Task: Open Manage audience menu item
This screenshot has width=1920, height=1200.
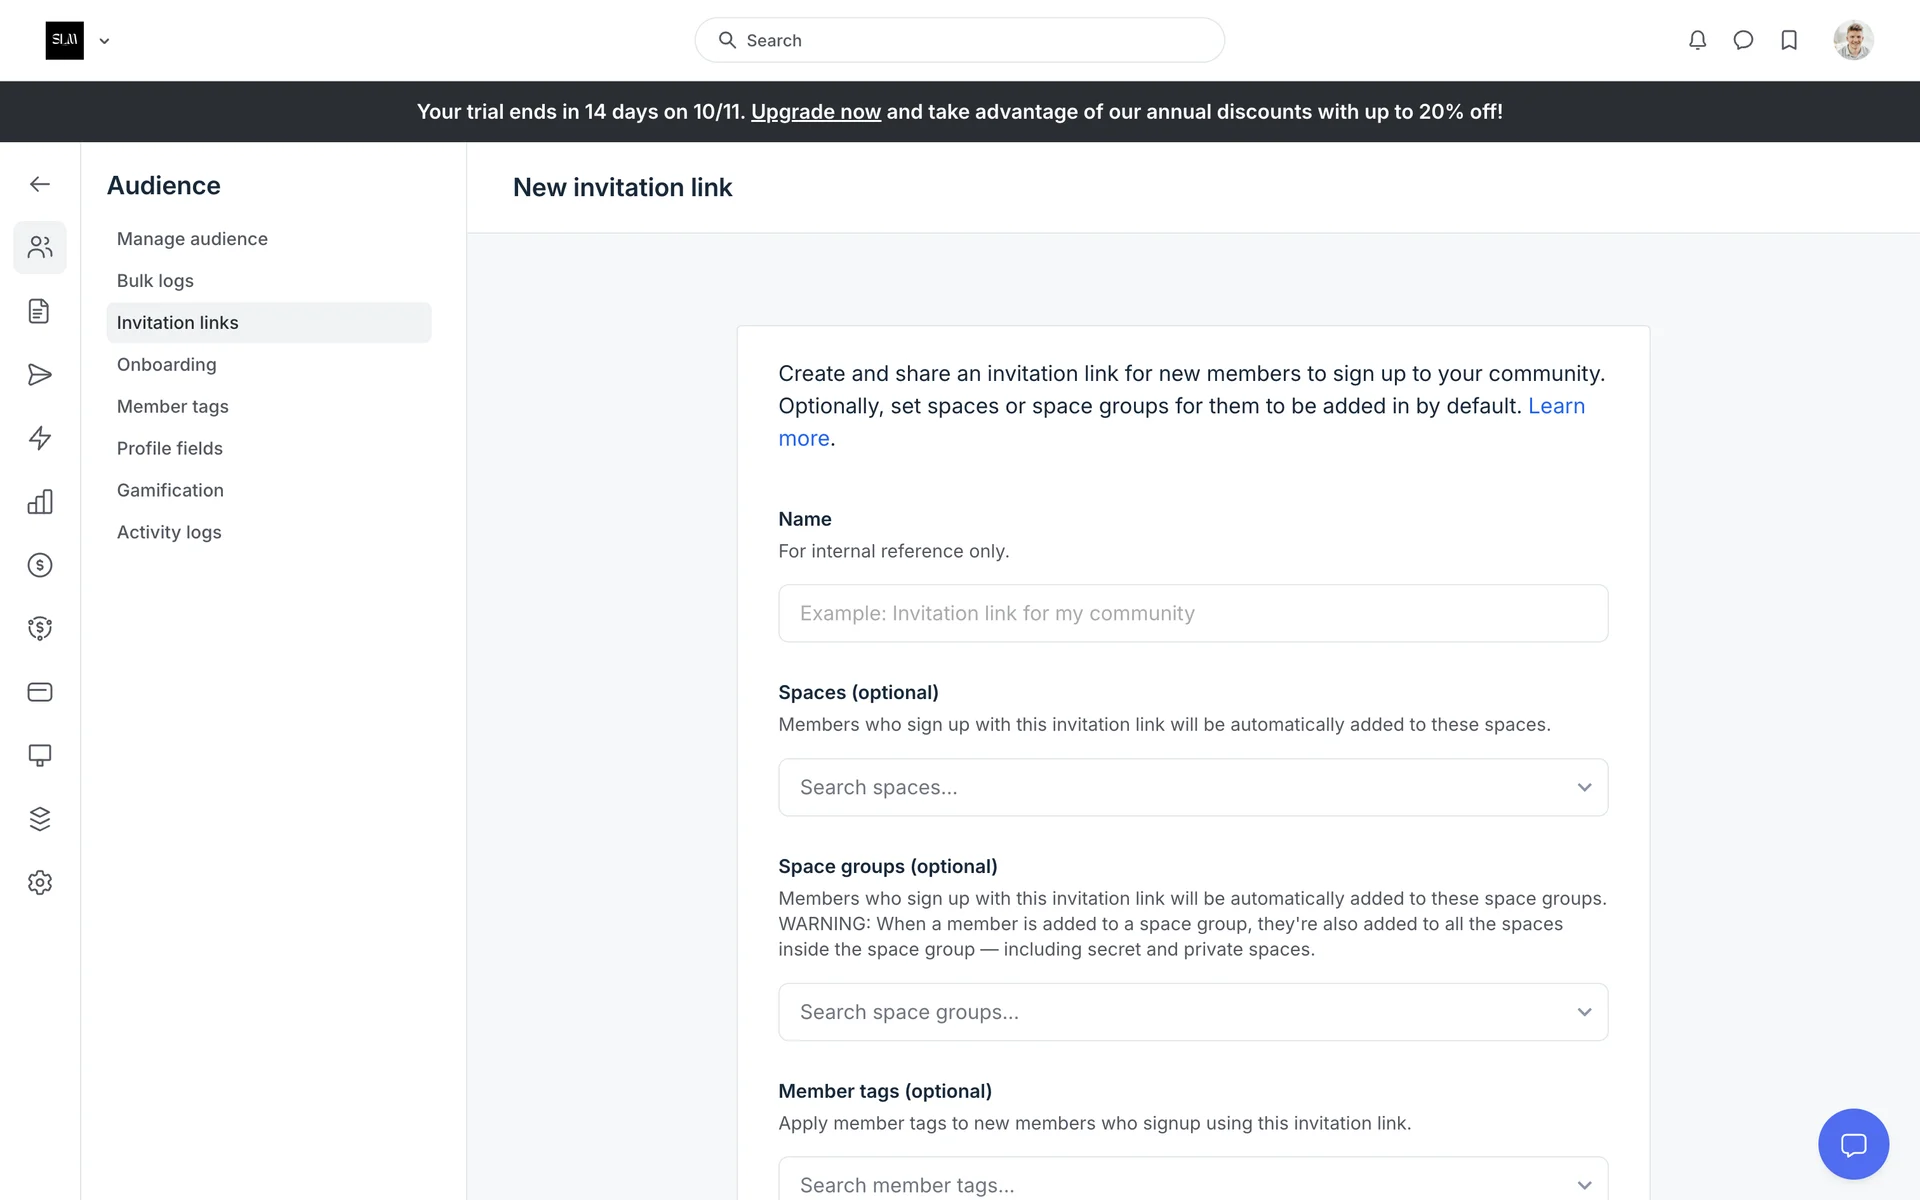Action: pyautogui.click(x=192, y=239)
